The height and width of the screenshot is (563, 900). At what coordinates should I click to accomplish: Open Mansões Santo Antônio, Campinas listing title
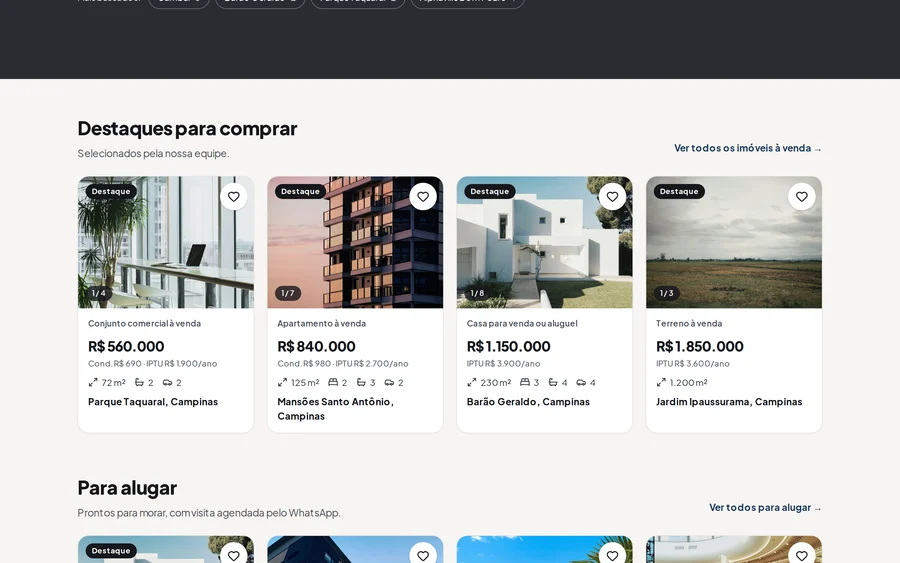tap(335, 409)
